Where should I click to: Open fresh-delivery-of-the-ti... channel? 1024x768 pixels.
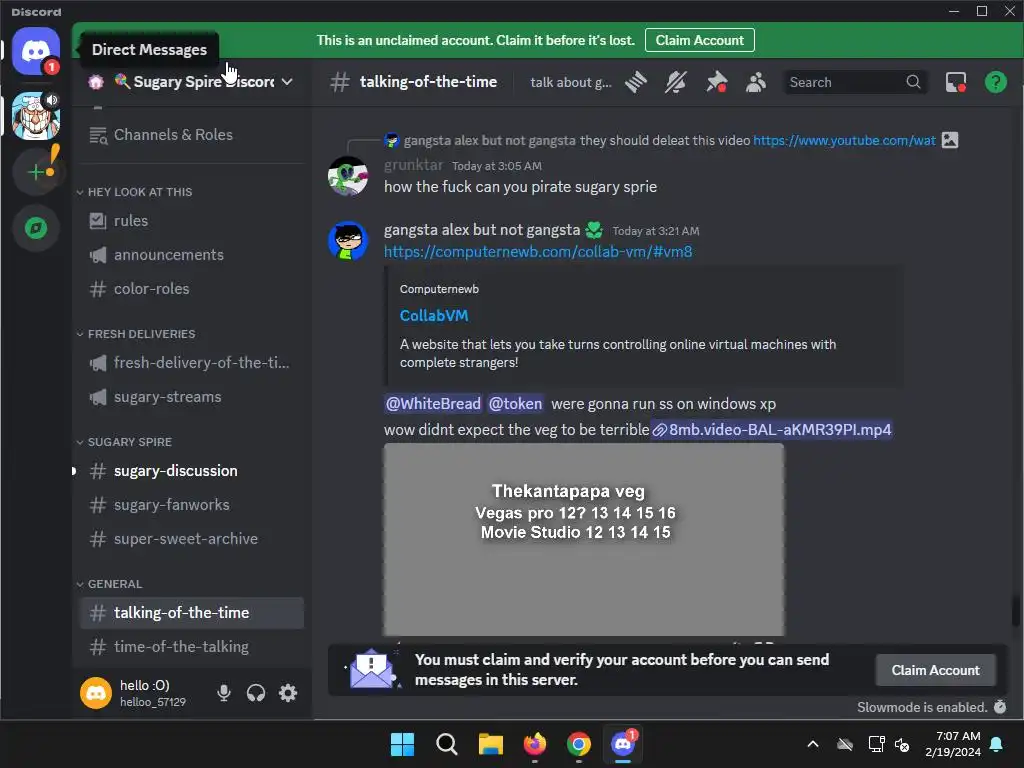click(x=191, y=362)
